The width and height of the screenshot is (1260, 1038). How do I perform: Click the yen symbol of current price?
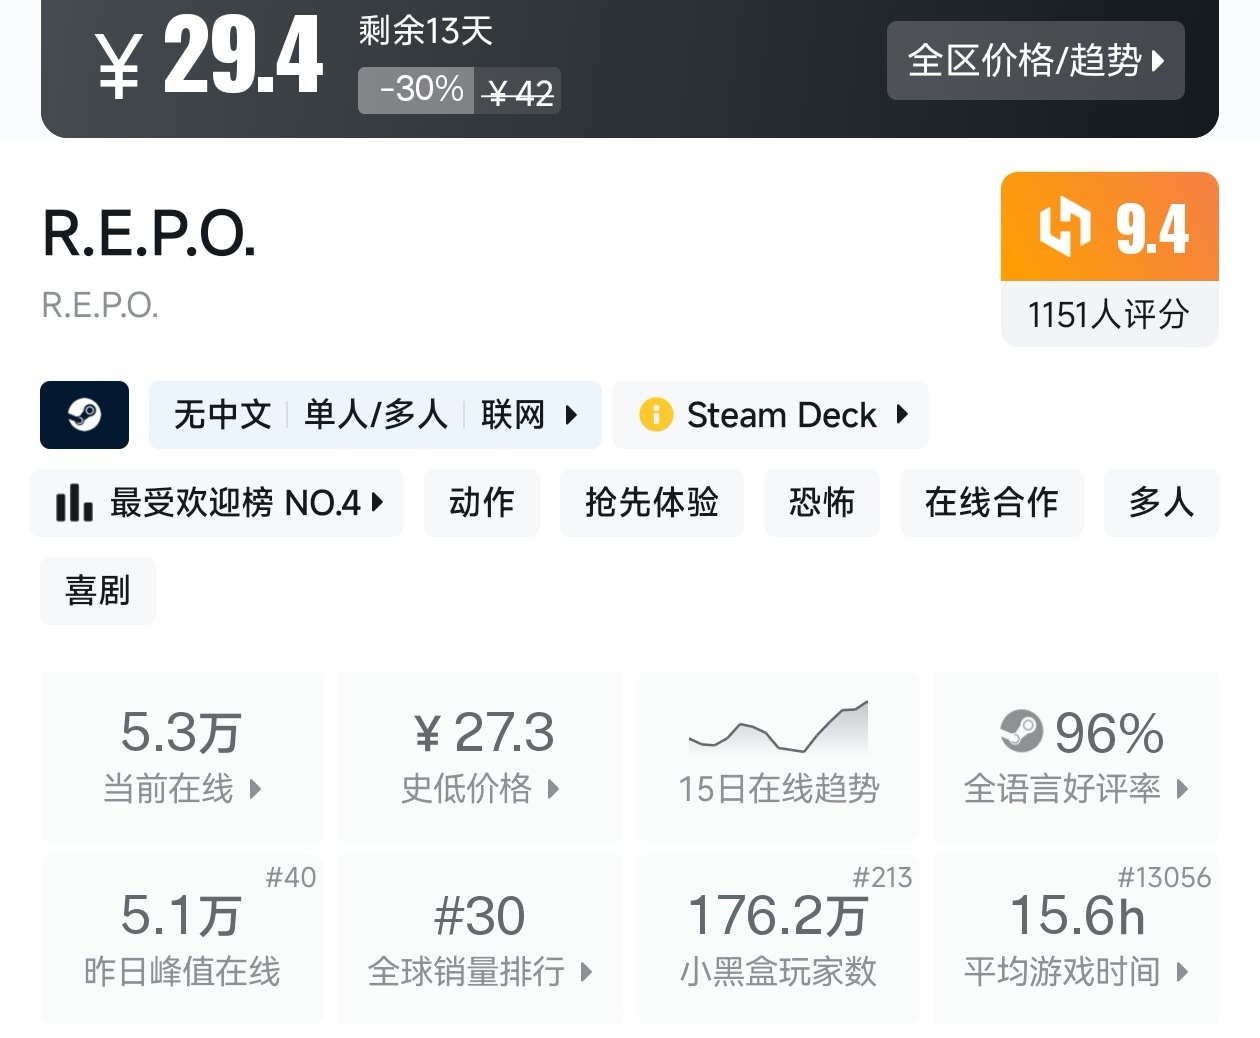(118, 64)
